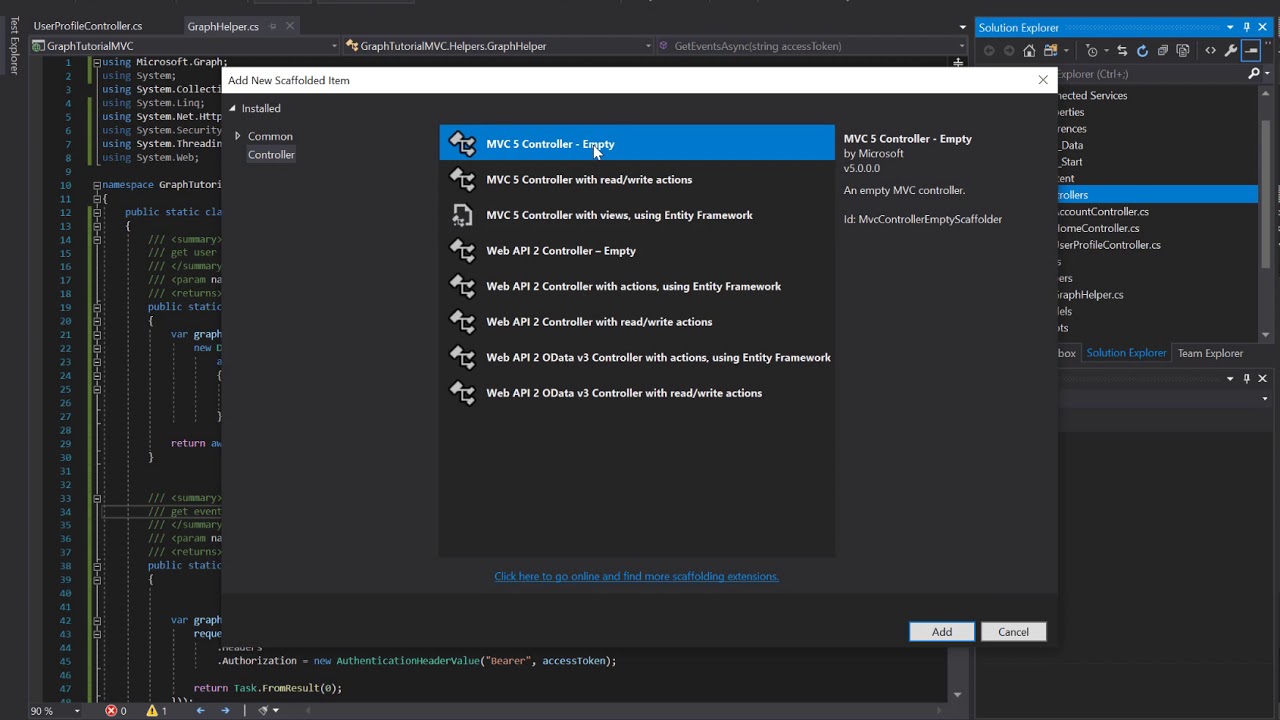Open Switch Views dropdown arrow in Solution Explorer
The image size is (1280, 720).
[x=1066, y=51]
